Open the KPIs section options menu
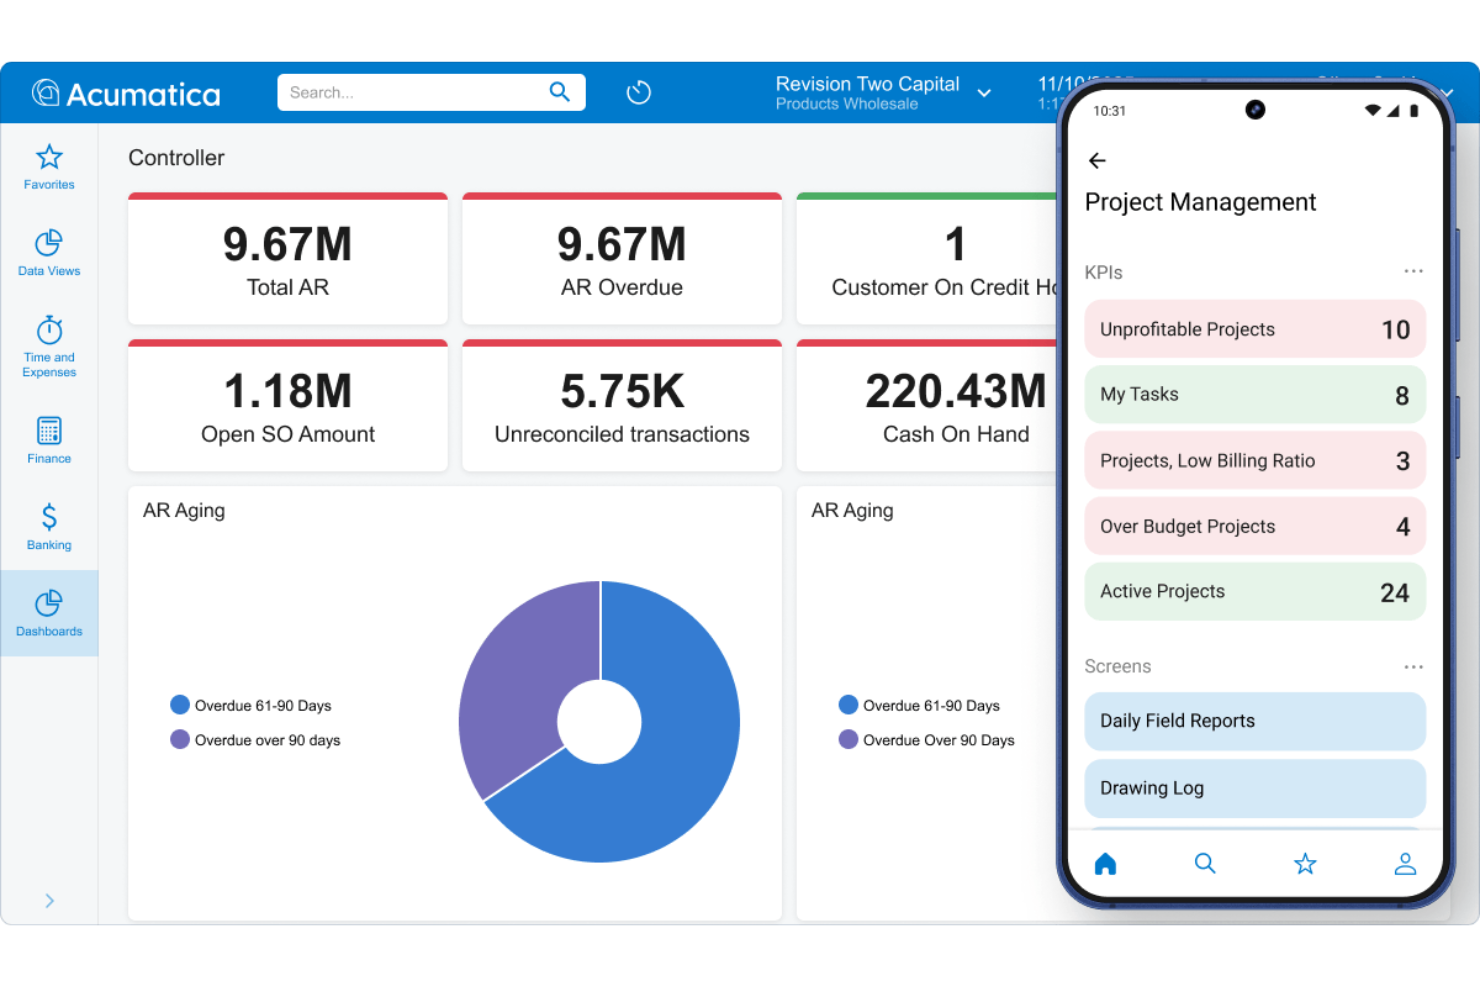 1413,271
